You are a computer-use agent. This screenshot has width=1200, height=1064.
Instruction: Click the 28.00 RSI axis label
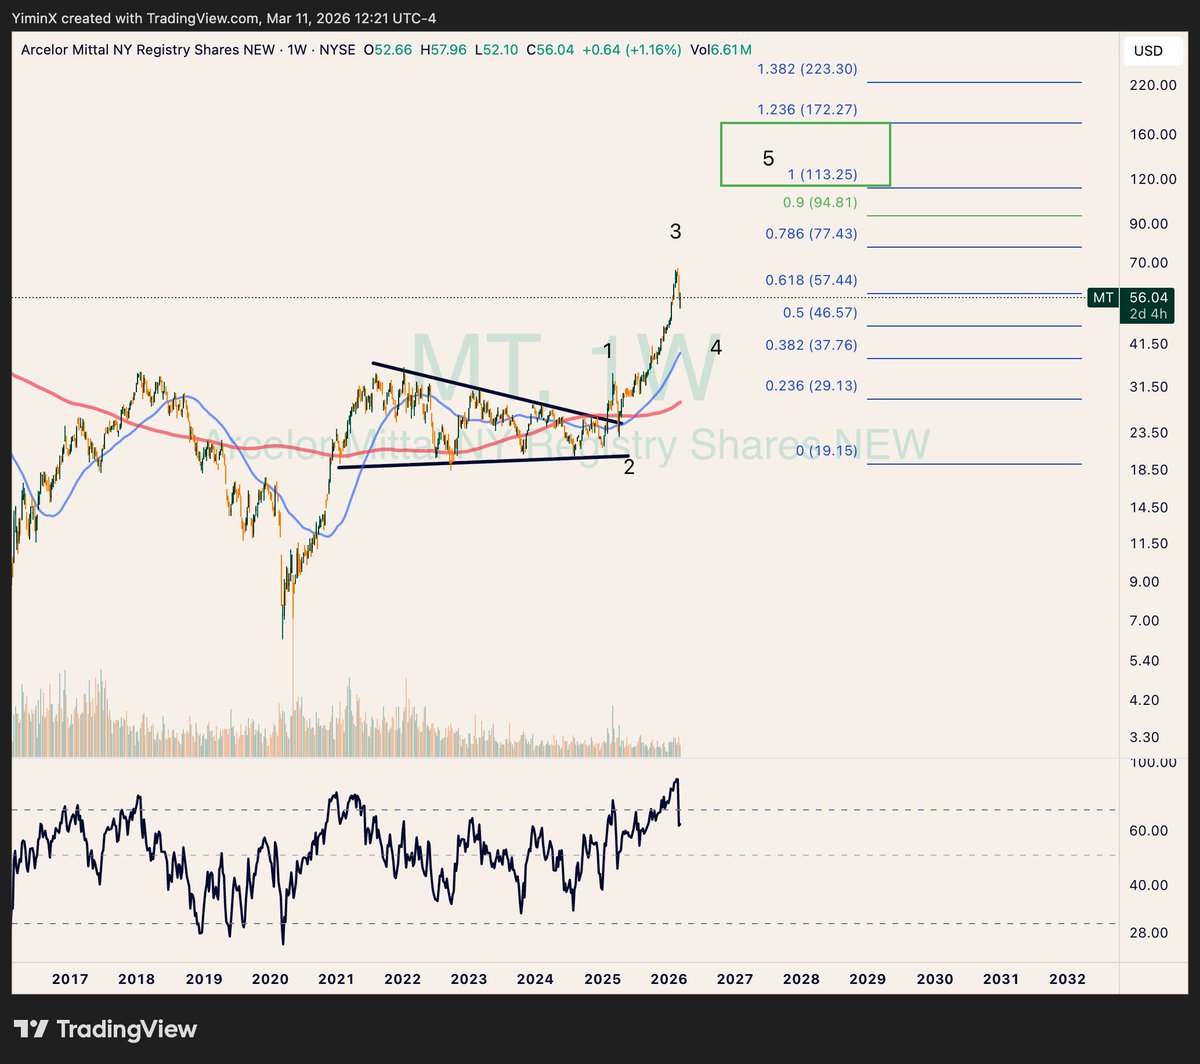(1148, 932)
